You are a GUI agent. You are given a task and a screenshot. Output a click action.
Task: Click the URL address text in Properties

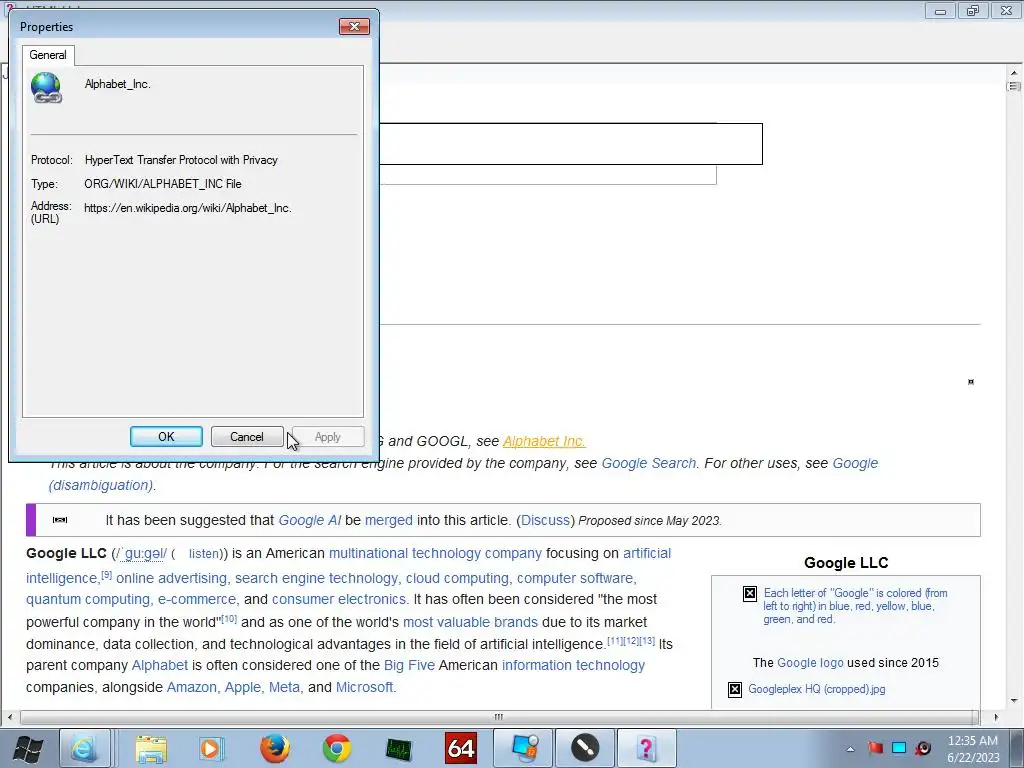[x=187, y=208]
